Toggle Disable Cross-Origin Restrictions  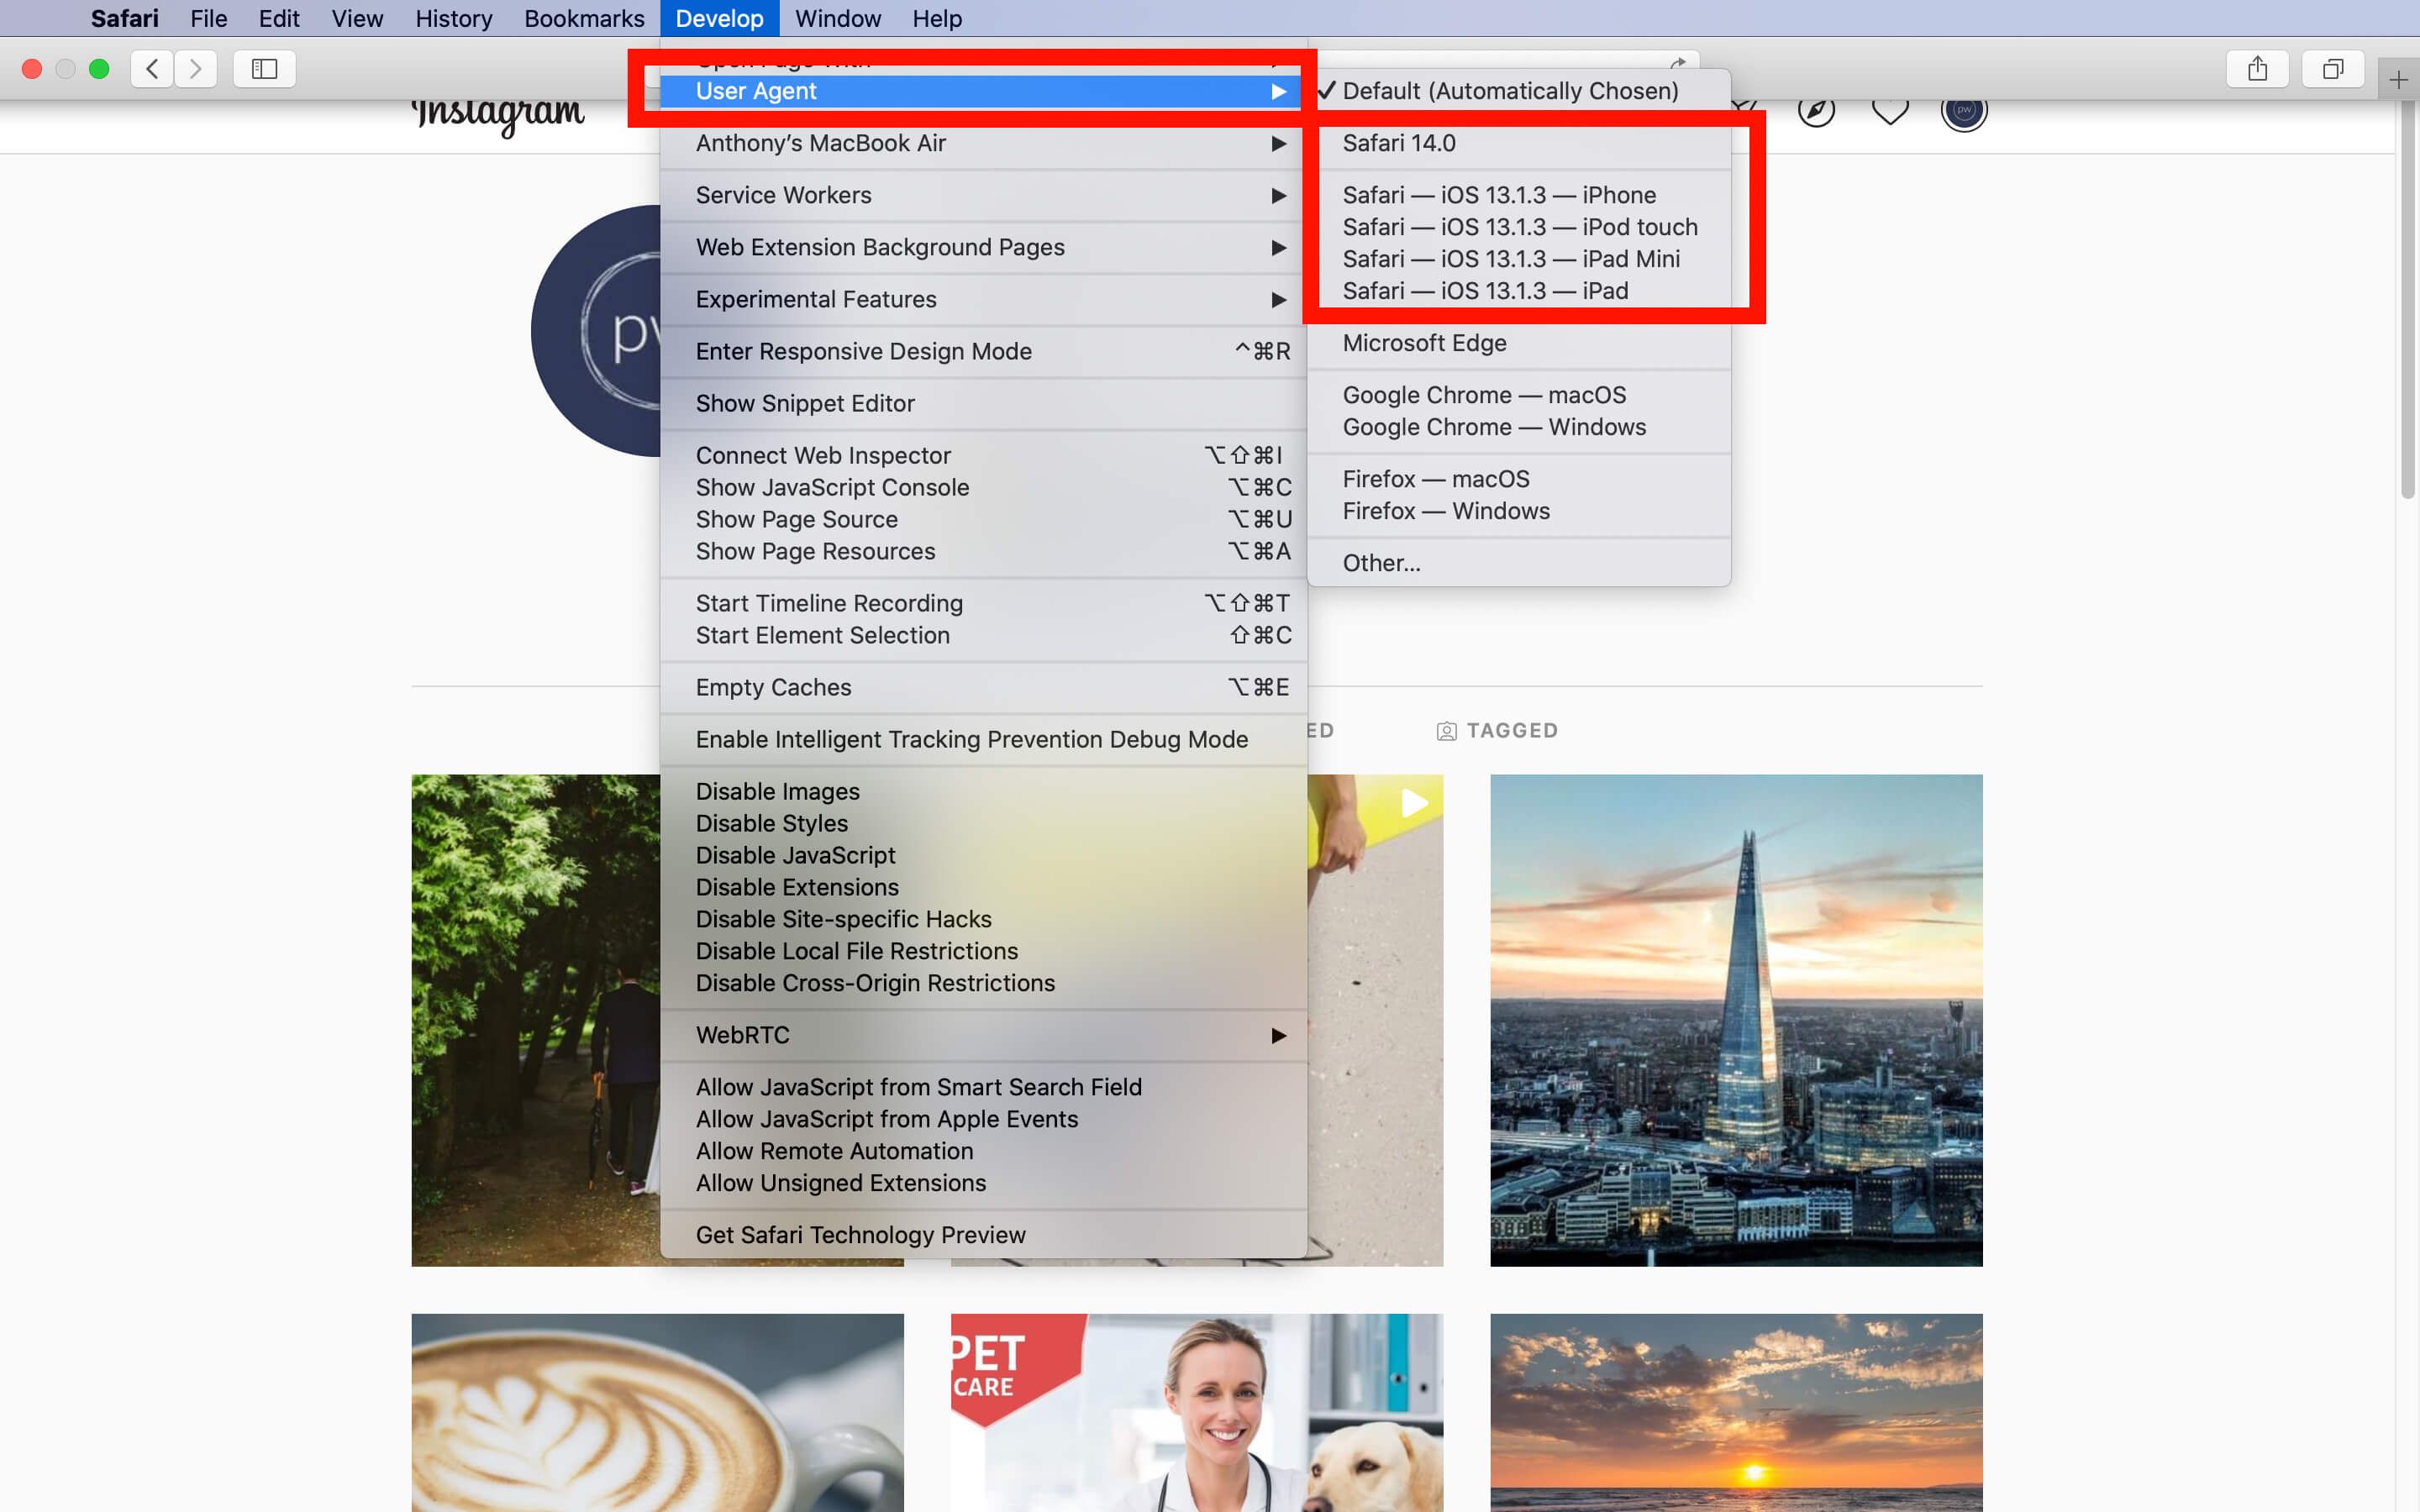983,983
